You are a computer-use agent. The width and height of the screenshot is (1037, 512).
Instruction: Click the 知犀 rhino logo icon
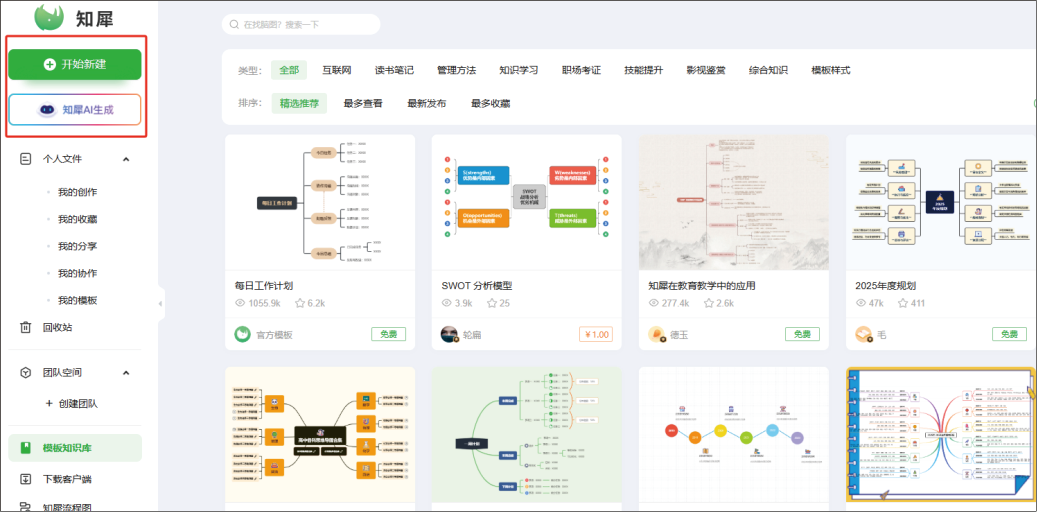click(x=48, y=16)
